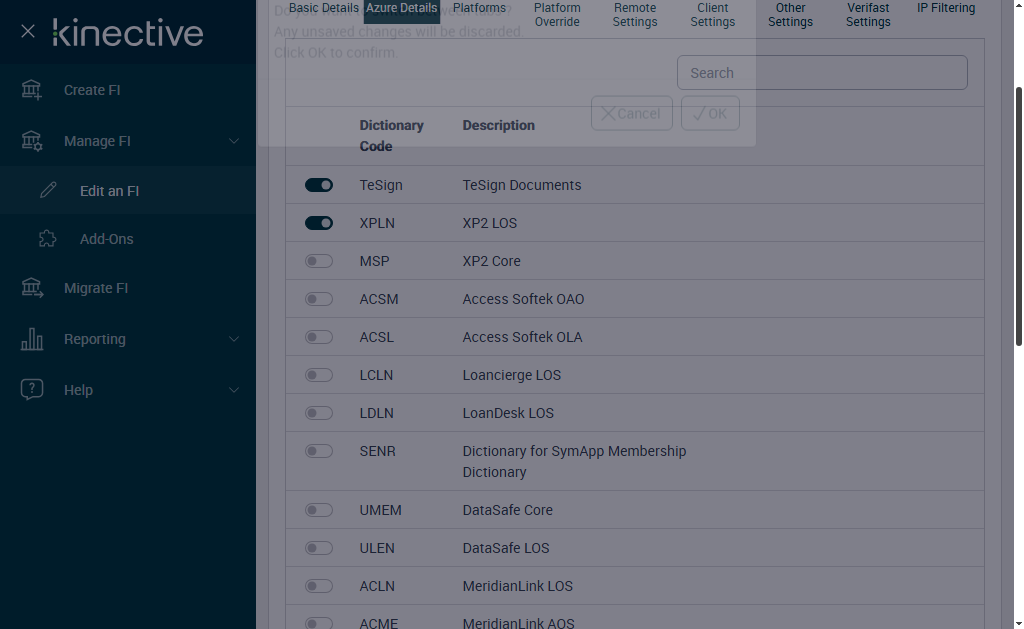Click the Loancierge LOS description

(x=512, y=375)
